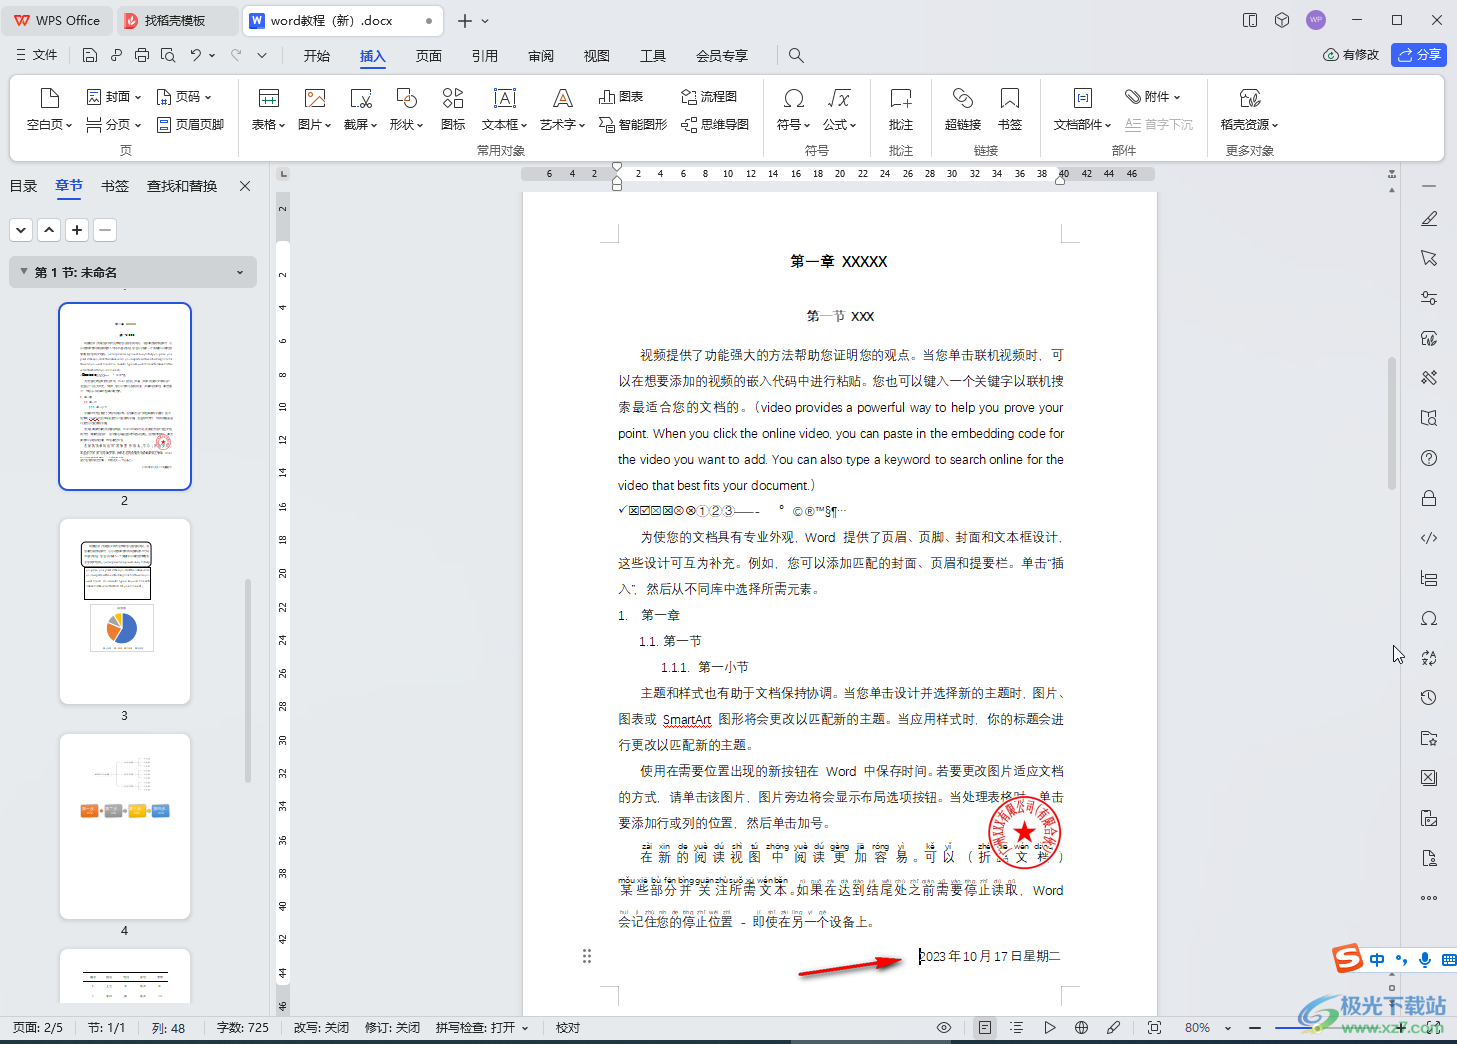Switch to the 开始 ribbon tab
The width and height of the screenshot is (1457, 1044).
click(x=317, y=56)
